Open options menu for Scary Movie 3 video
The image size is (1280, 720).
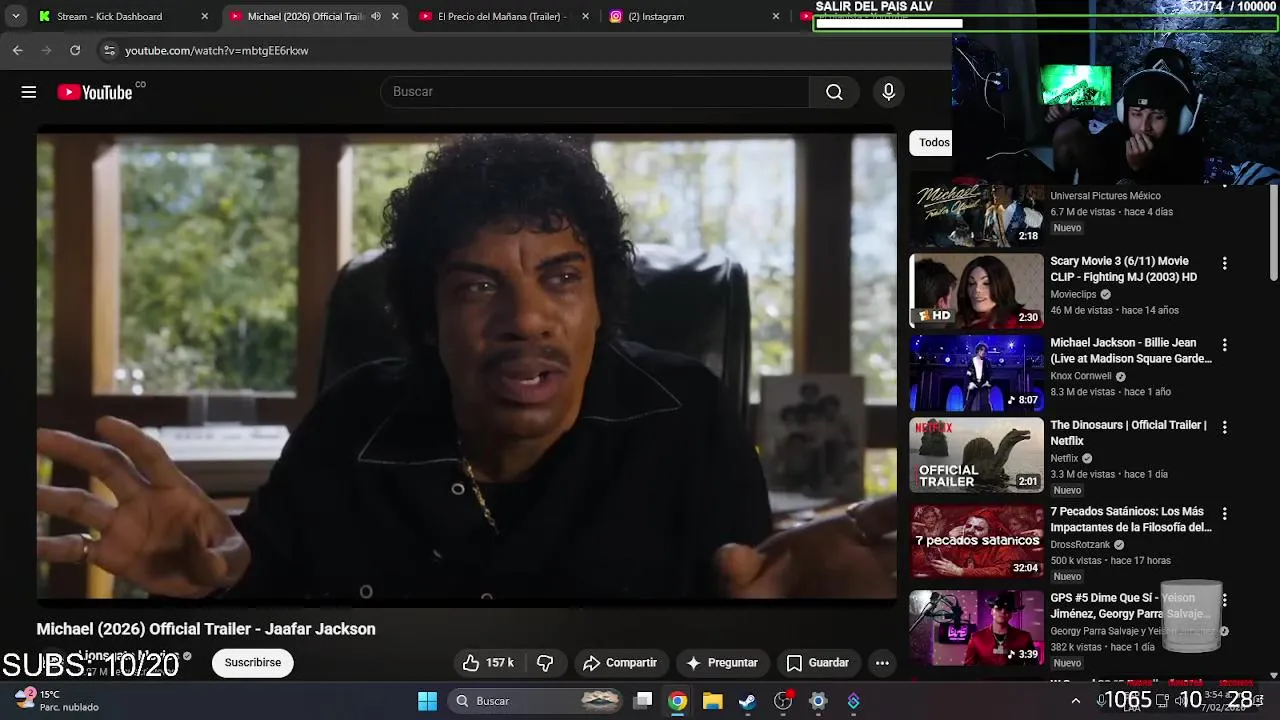pos(1224,263)
